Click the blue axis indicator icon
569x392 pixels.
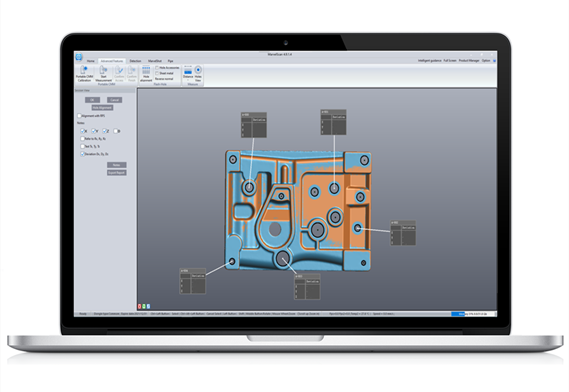(x=148, y=306)
